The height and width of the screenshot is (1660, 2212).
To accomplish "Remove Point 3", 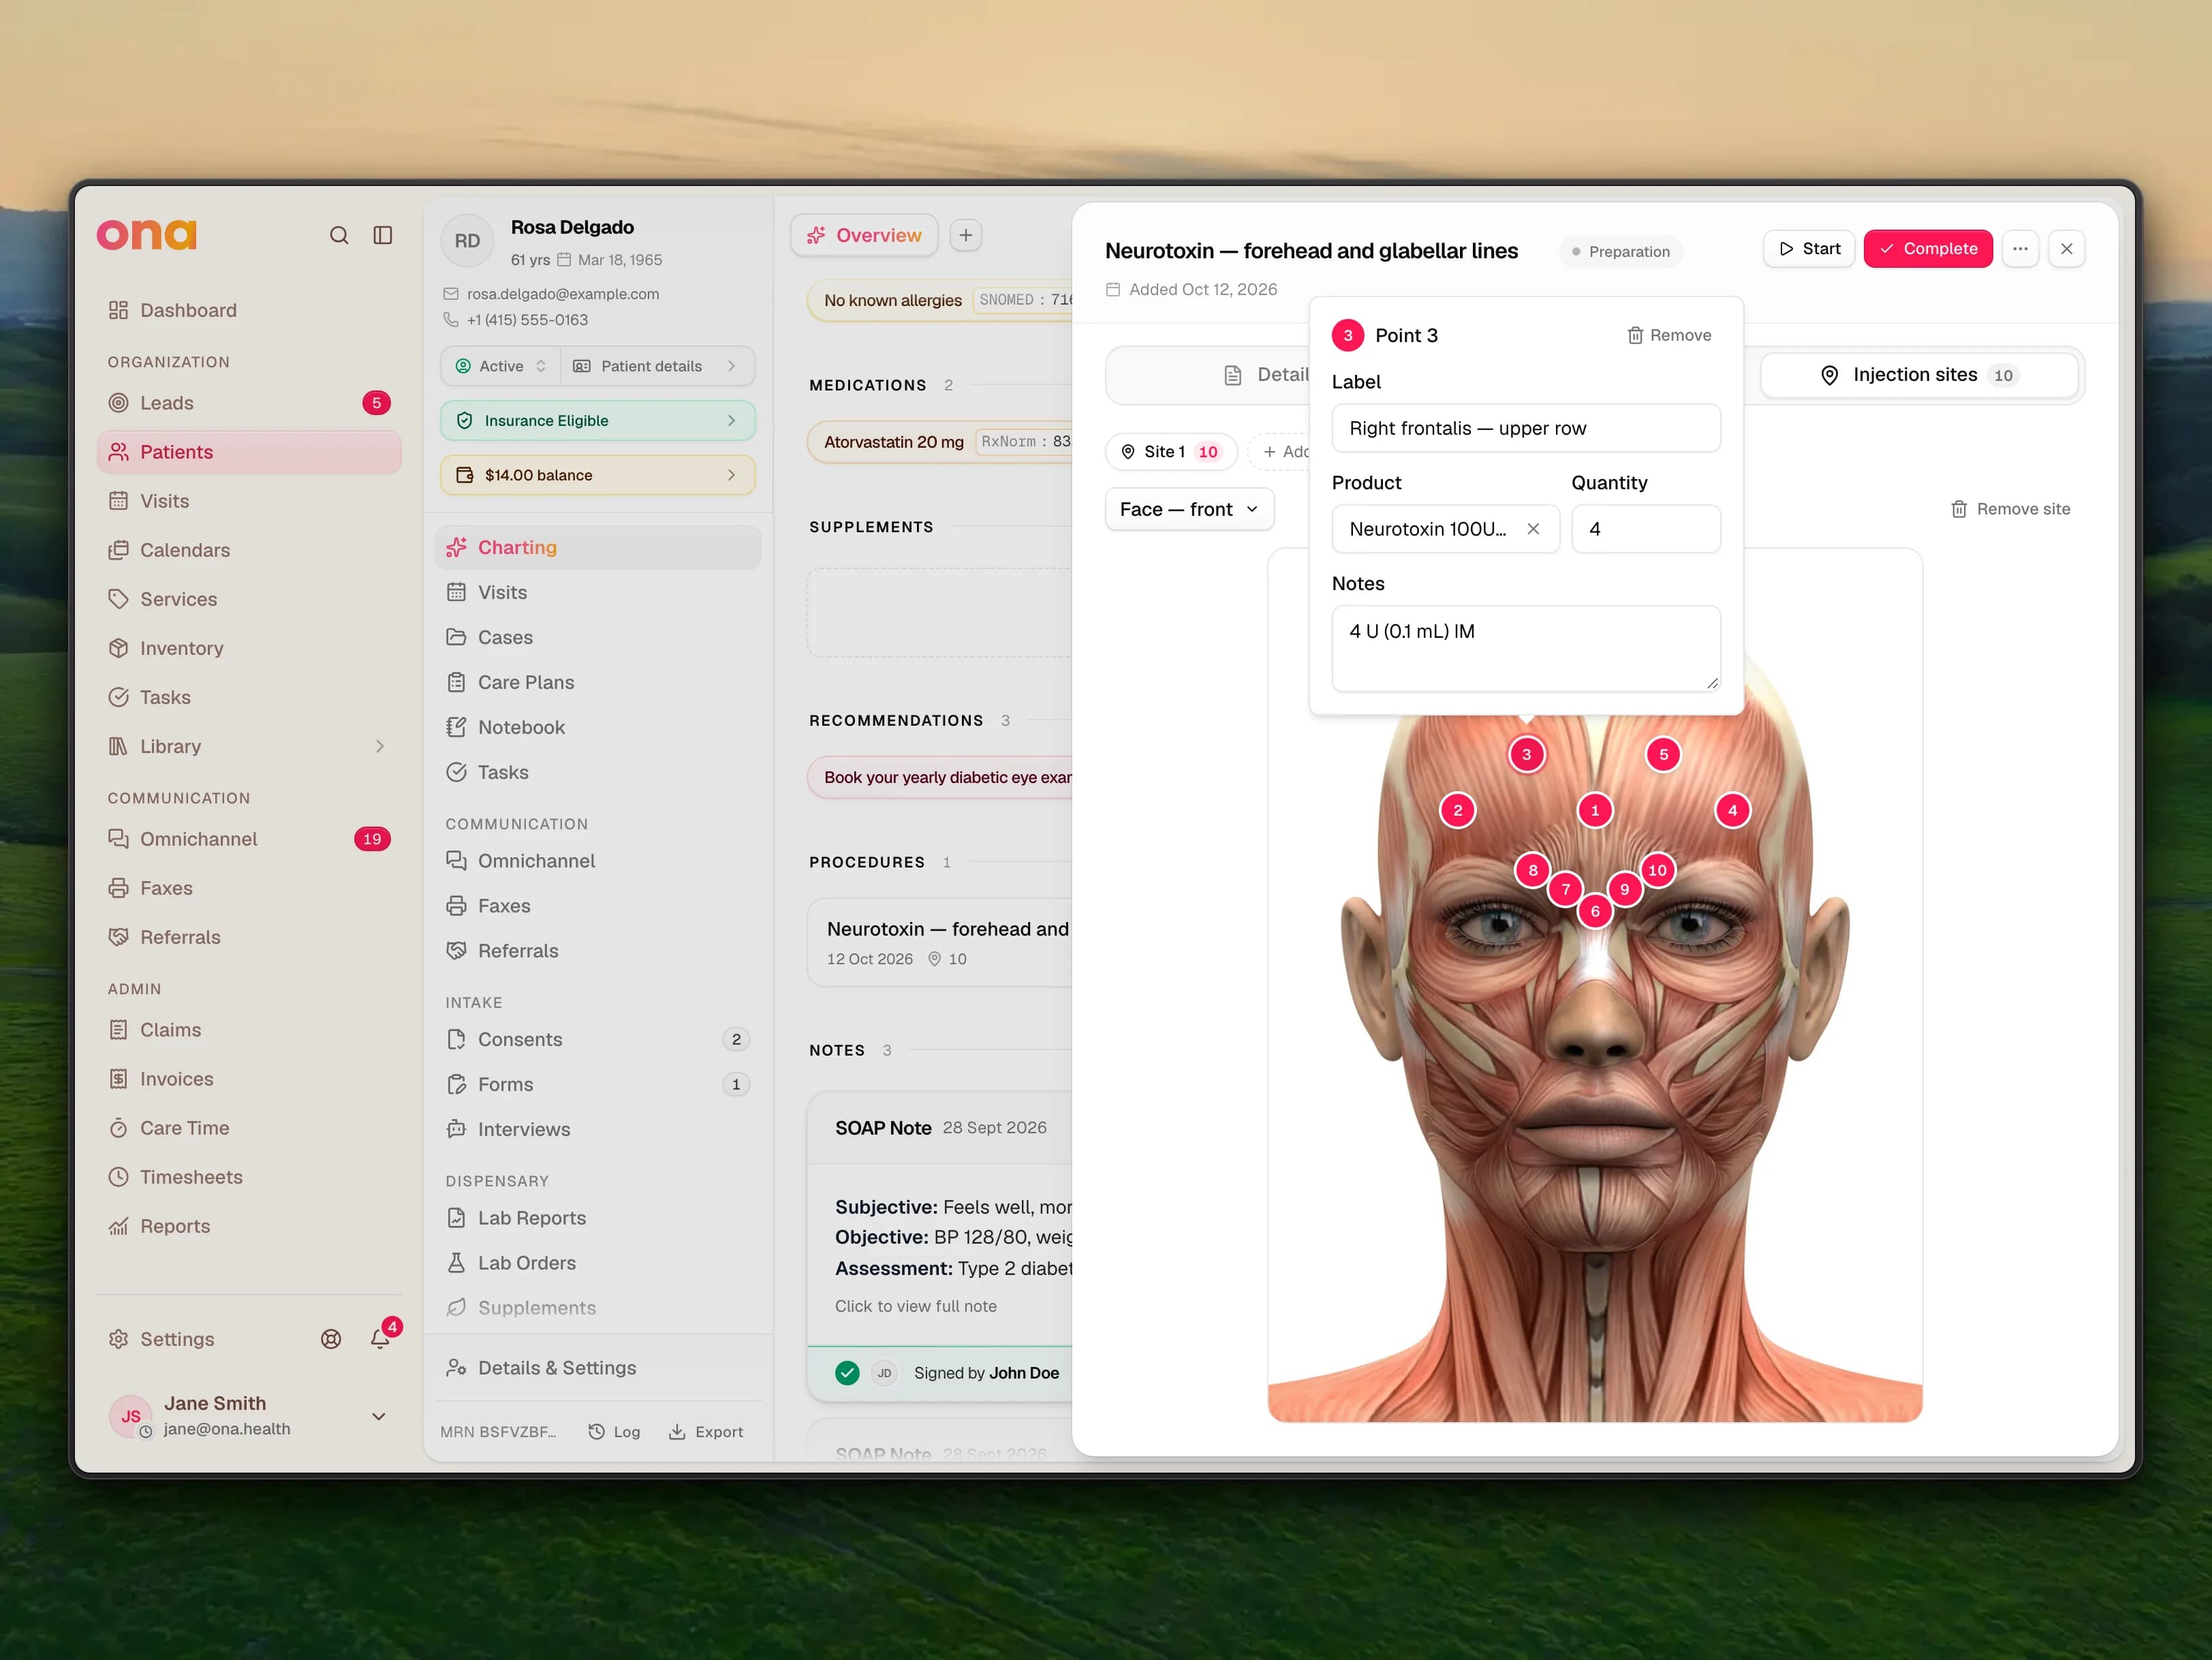I will [1669, 335].
